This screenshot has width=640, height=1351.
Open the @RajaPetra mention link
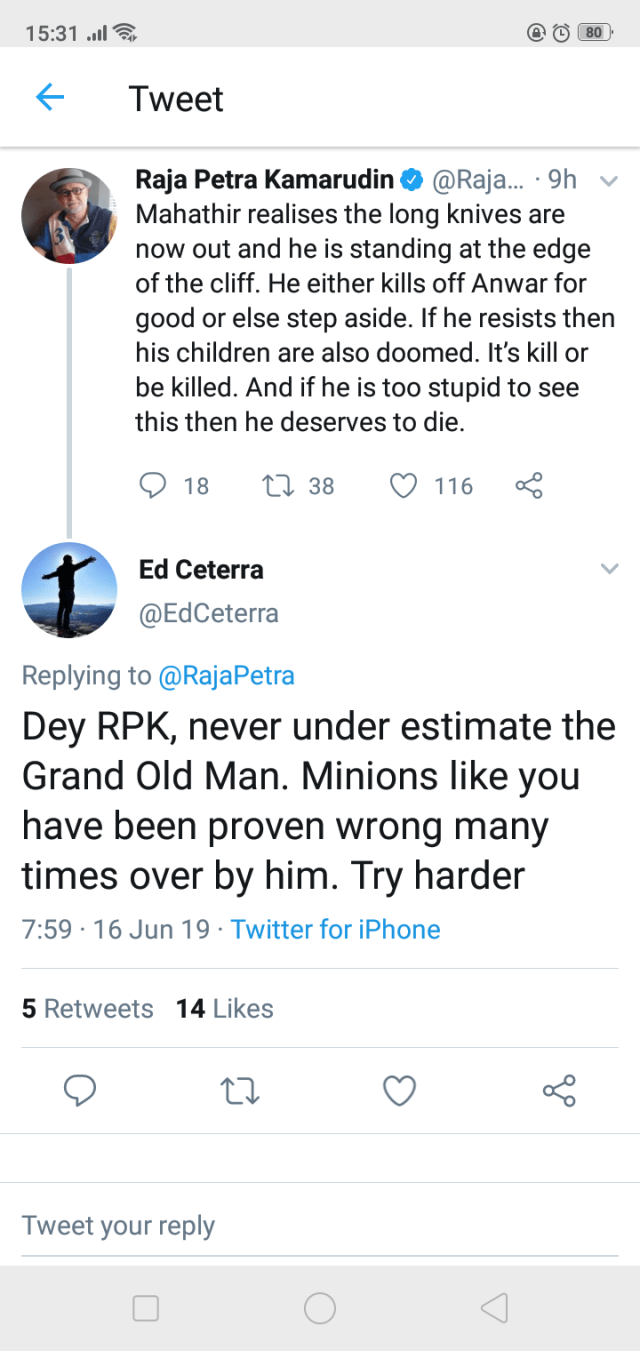tap(226, 676)
